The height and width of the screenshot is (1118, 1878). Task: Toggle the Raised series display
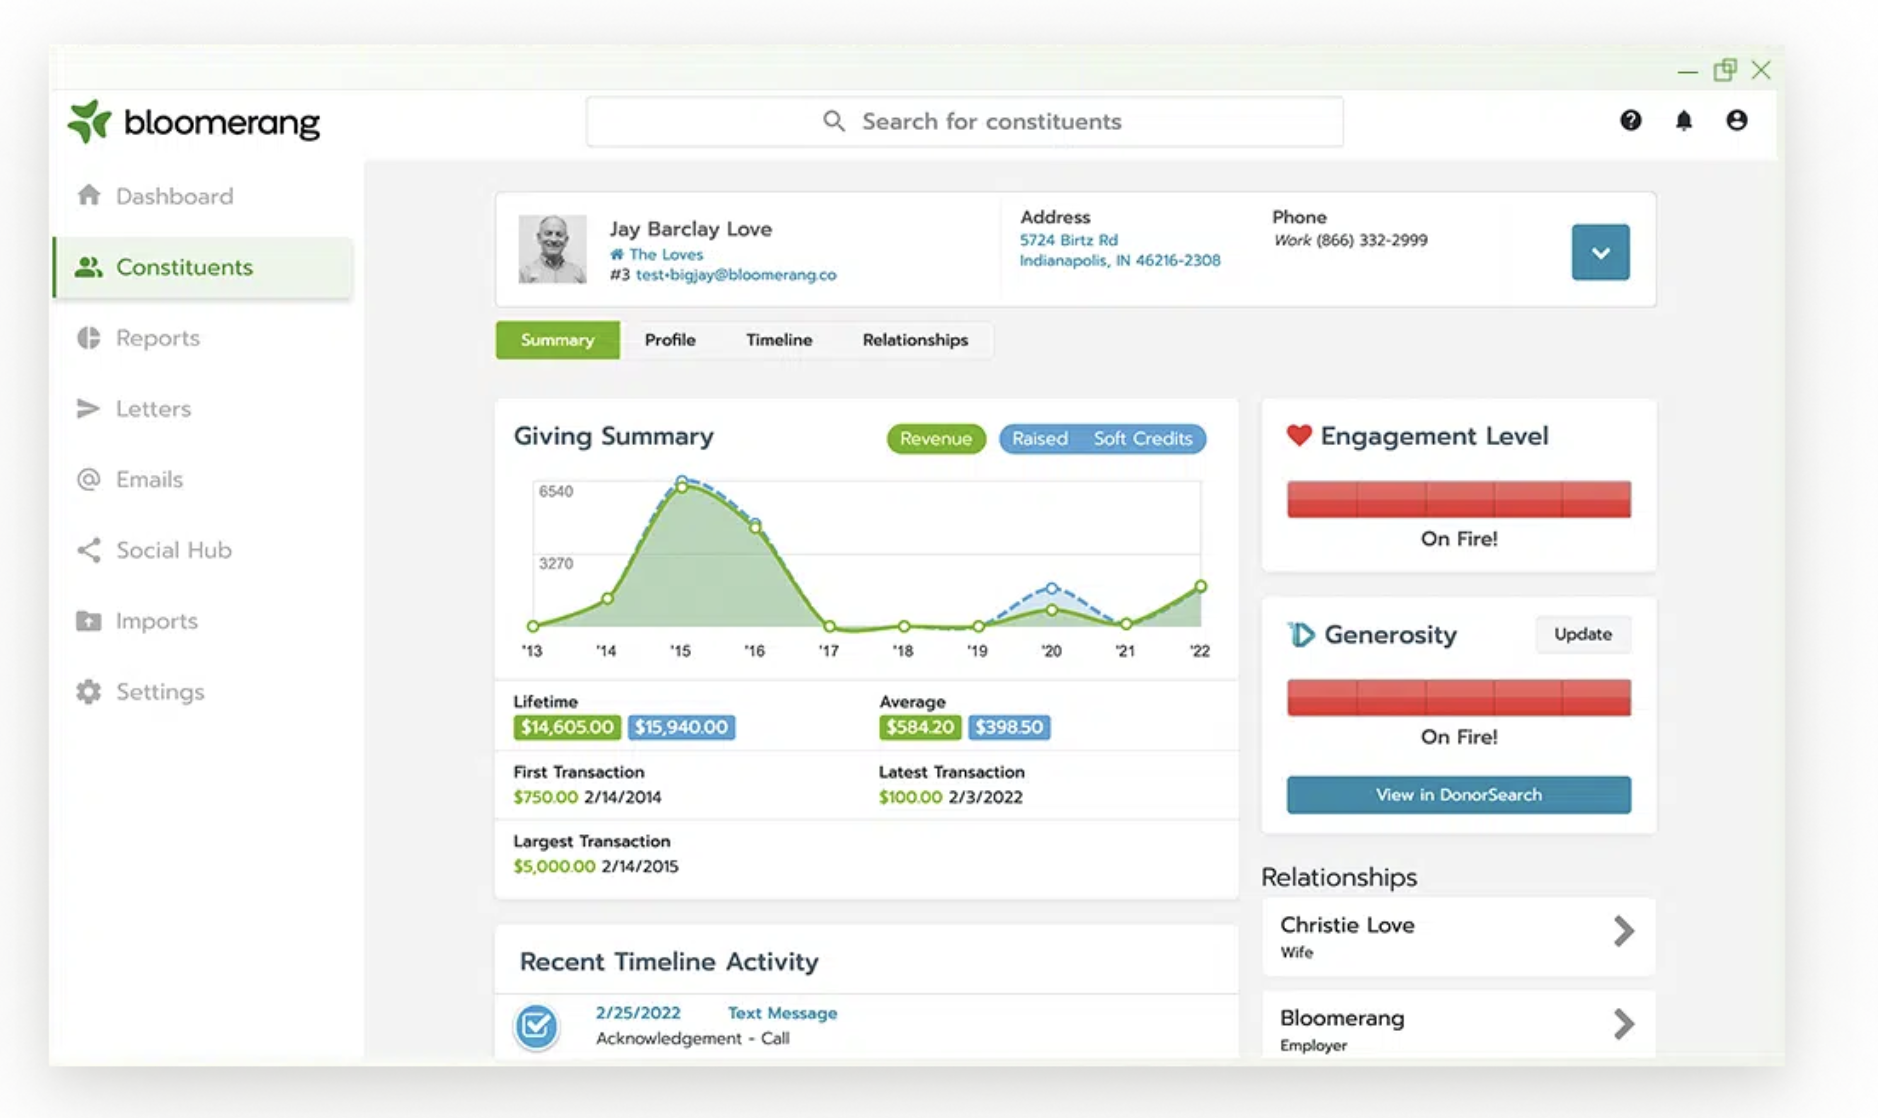[x=1040, y=438]
